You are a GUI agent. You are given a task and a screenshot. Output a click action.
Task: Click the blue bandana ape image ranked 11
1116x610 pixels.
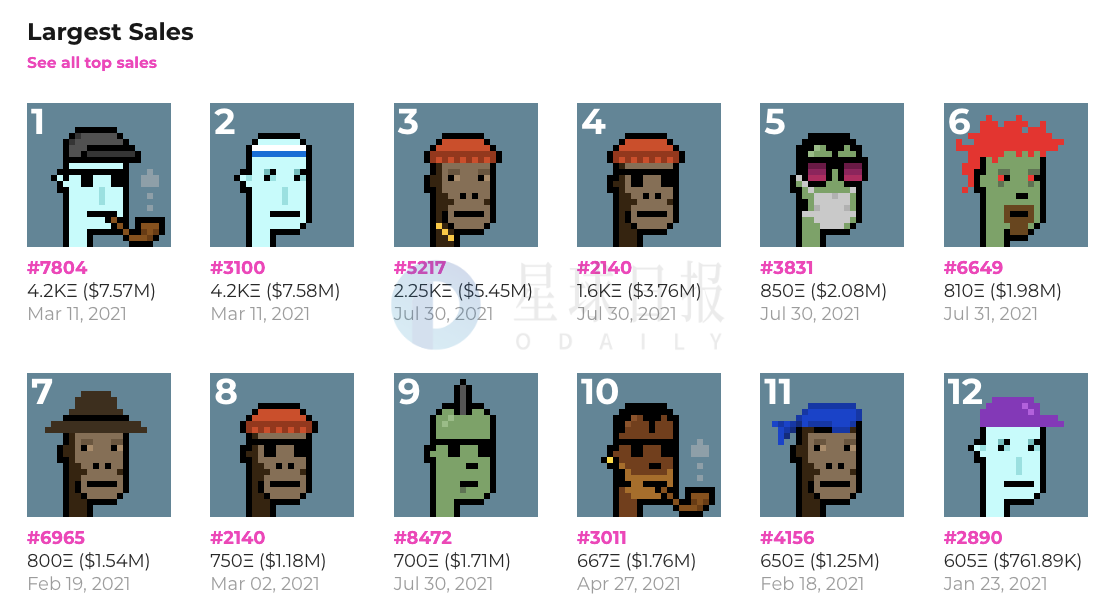832,445
